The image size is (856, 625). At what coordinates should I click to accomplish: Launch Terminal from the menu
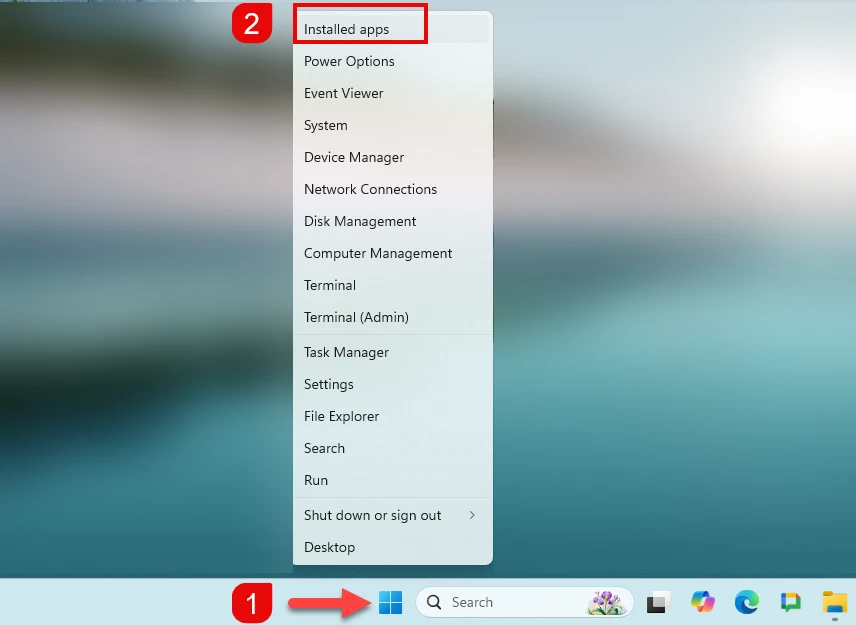[x=393, y=285]
